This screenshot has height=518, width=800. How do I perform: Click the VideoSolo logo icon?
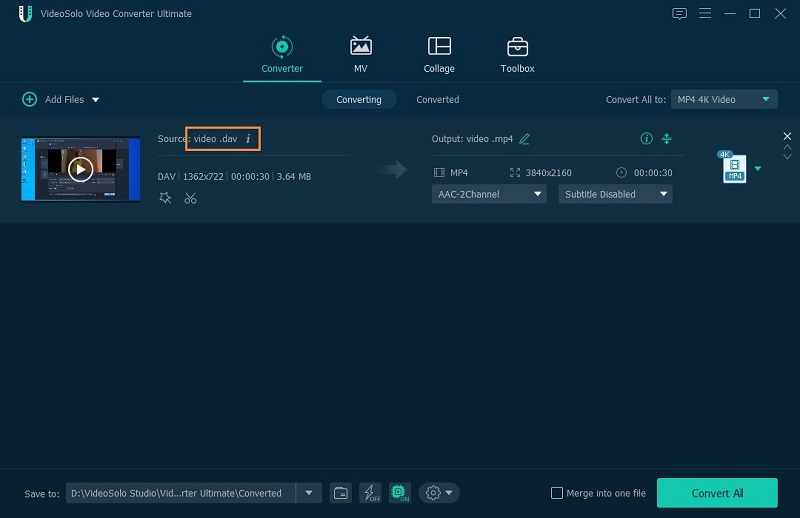(25, 14)
